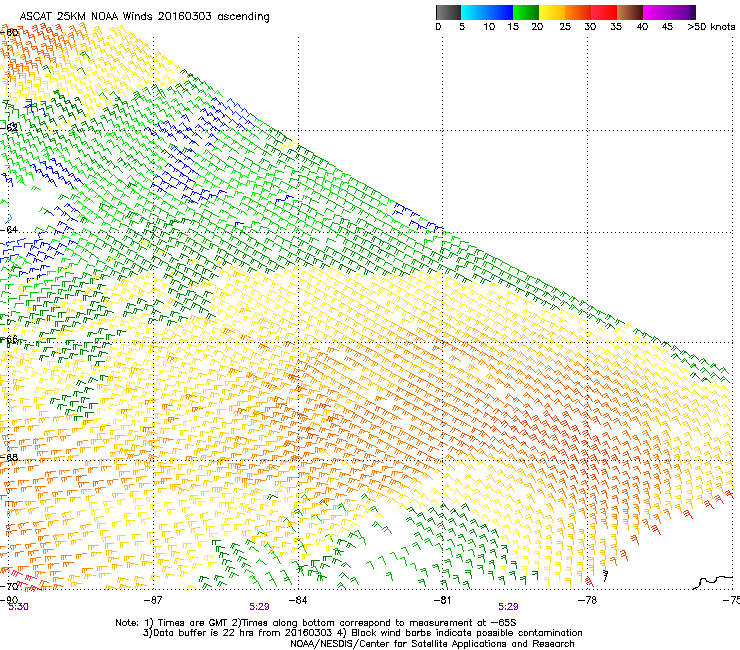Click the '>50 knots' legend label
The width and height of the screenshot is (740, 650).
(x=711, y=27)
